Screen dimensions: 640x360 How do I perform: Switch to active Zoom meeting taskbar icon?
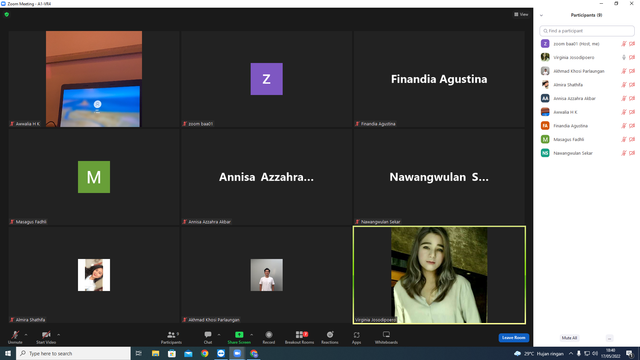[237, 353]
